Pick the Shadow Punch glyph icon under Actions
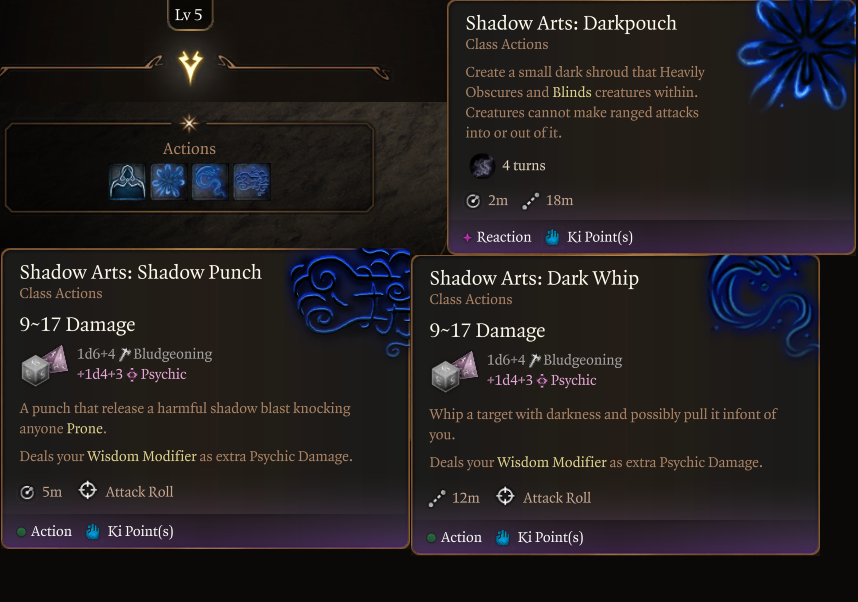The height and width of the screenshot is (602, 858). click(251, 182)
